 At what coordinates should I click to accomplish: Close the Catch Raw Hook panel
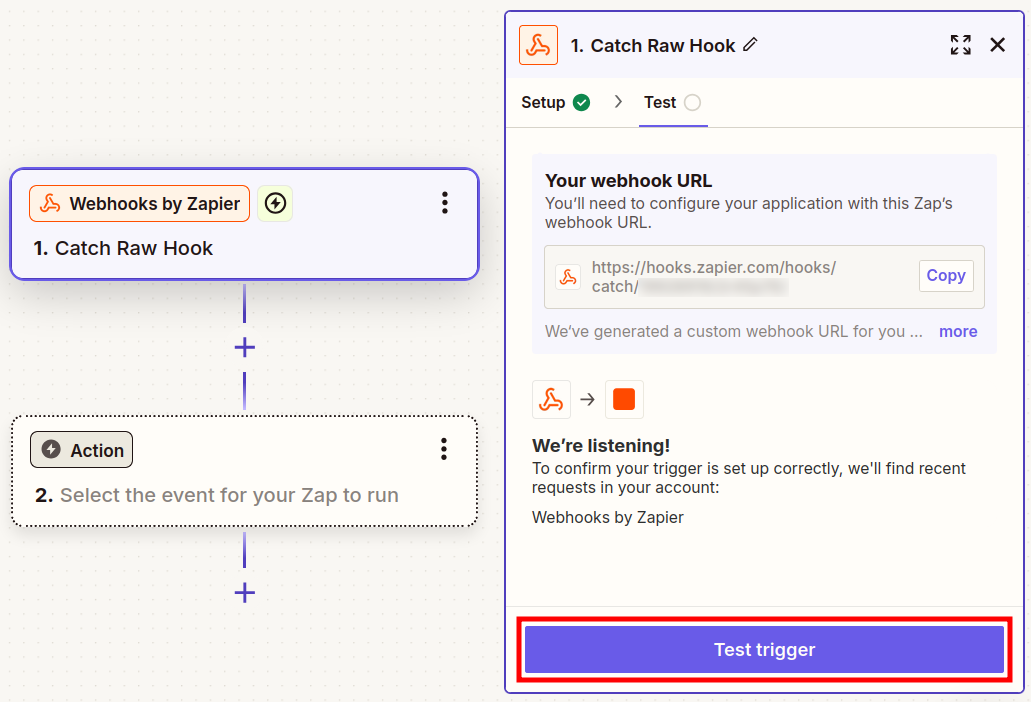(x=997, y=45)
